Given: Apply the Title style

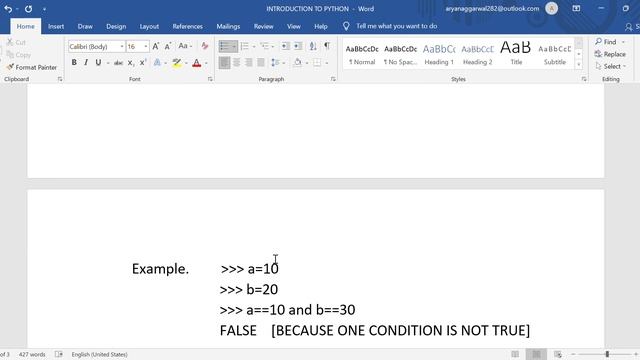Looking at the screenshot, I should [516, 54].
